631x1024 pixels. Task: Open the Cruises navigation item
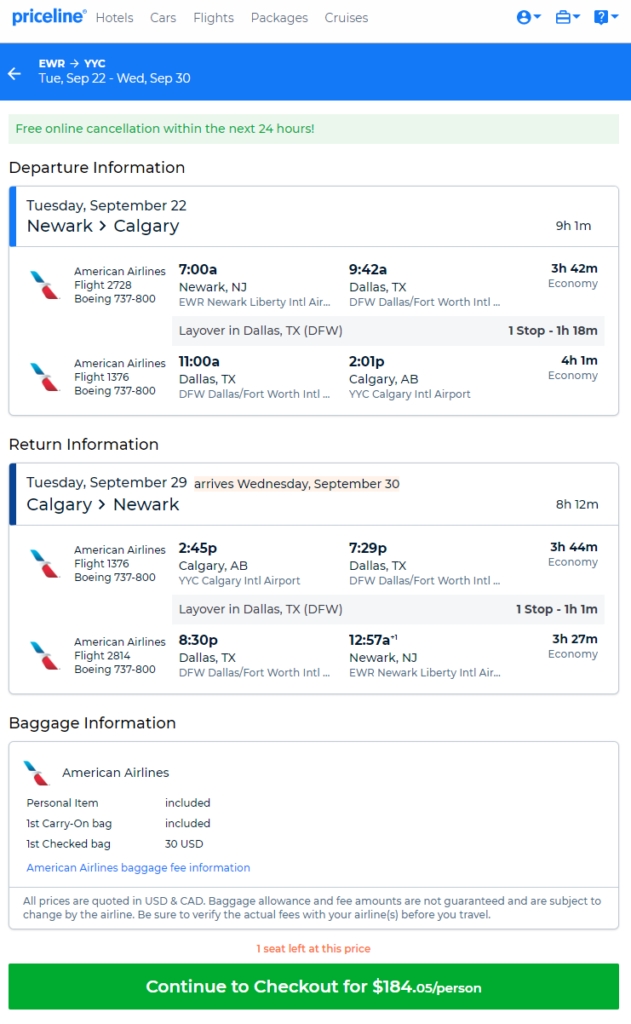click(346, 18)
